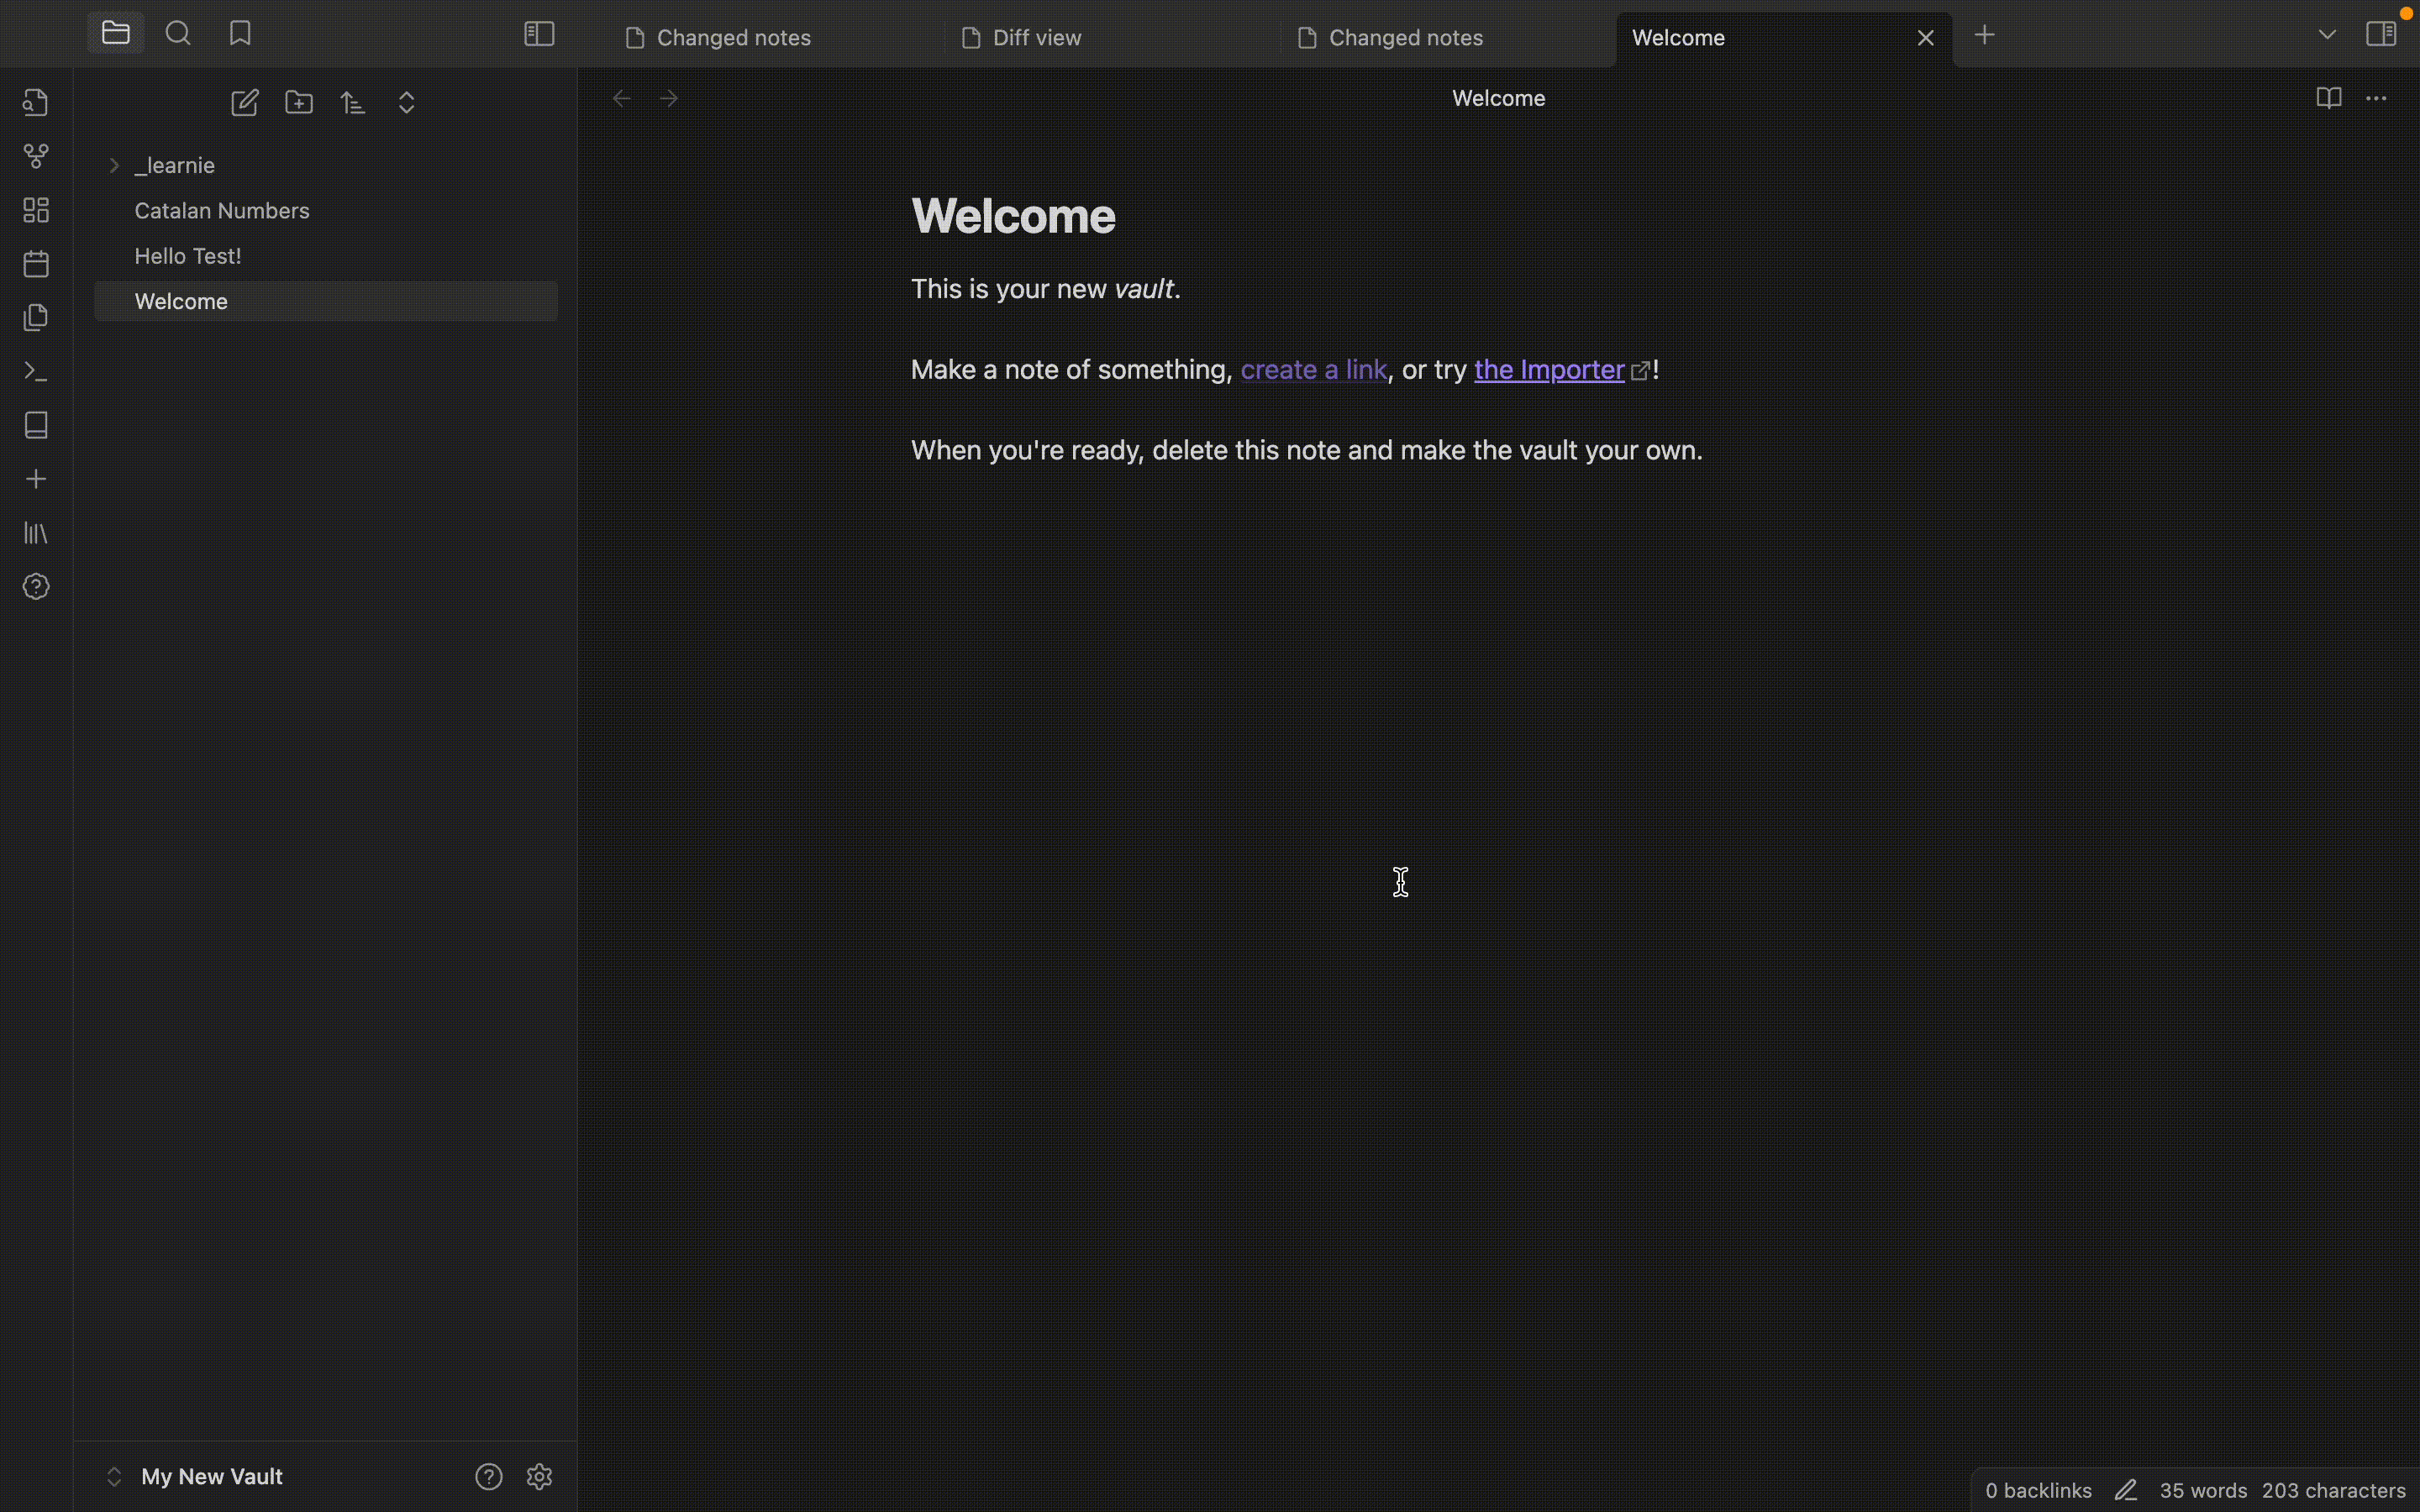
Task: Switch to the Diff view tab
Action: click(x=1037, y=37)
